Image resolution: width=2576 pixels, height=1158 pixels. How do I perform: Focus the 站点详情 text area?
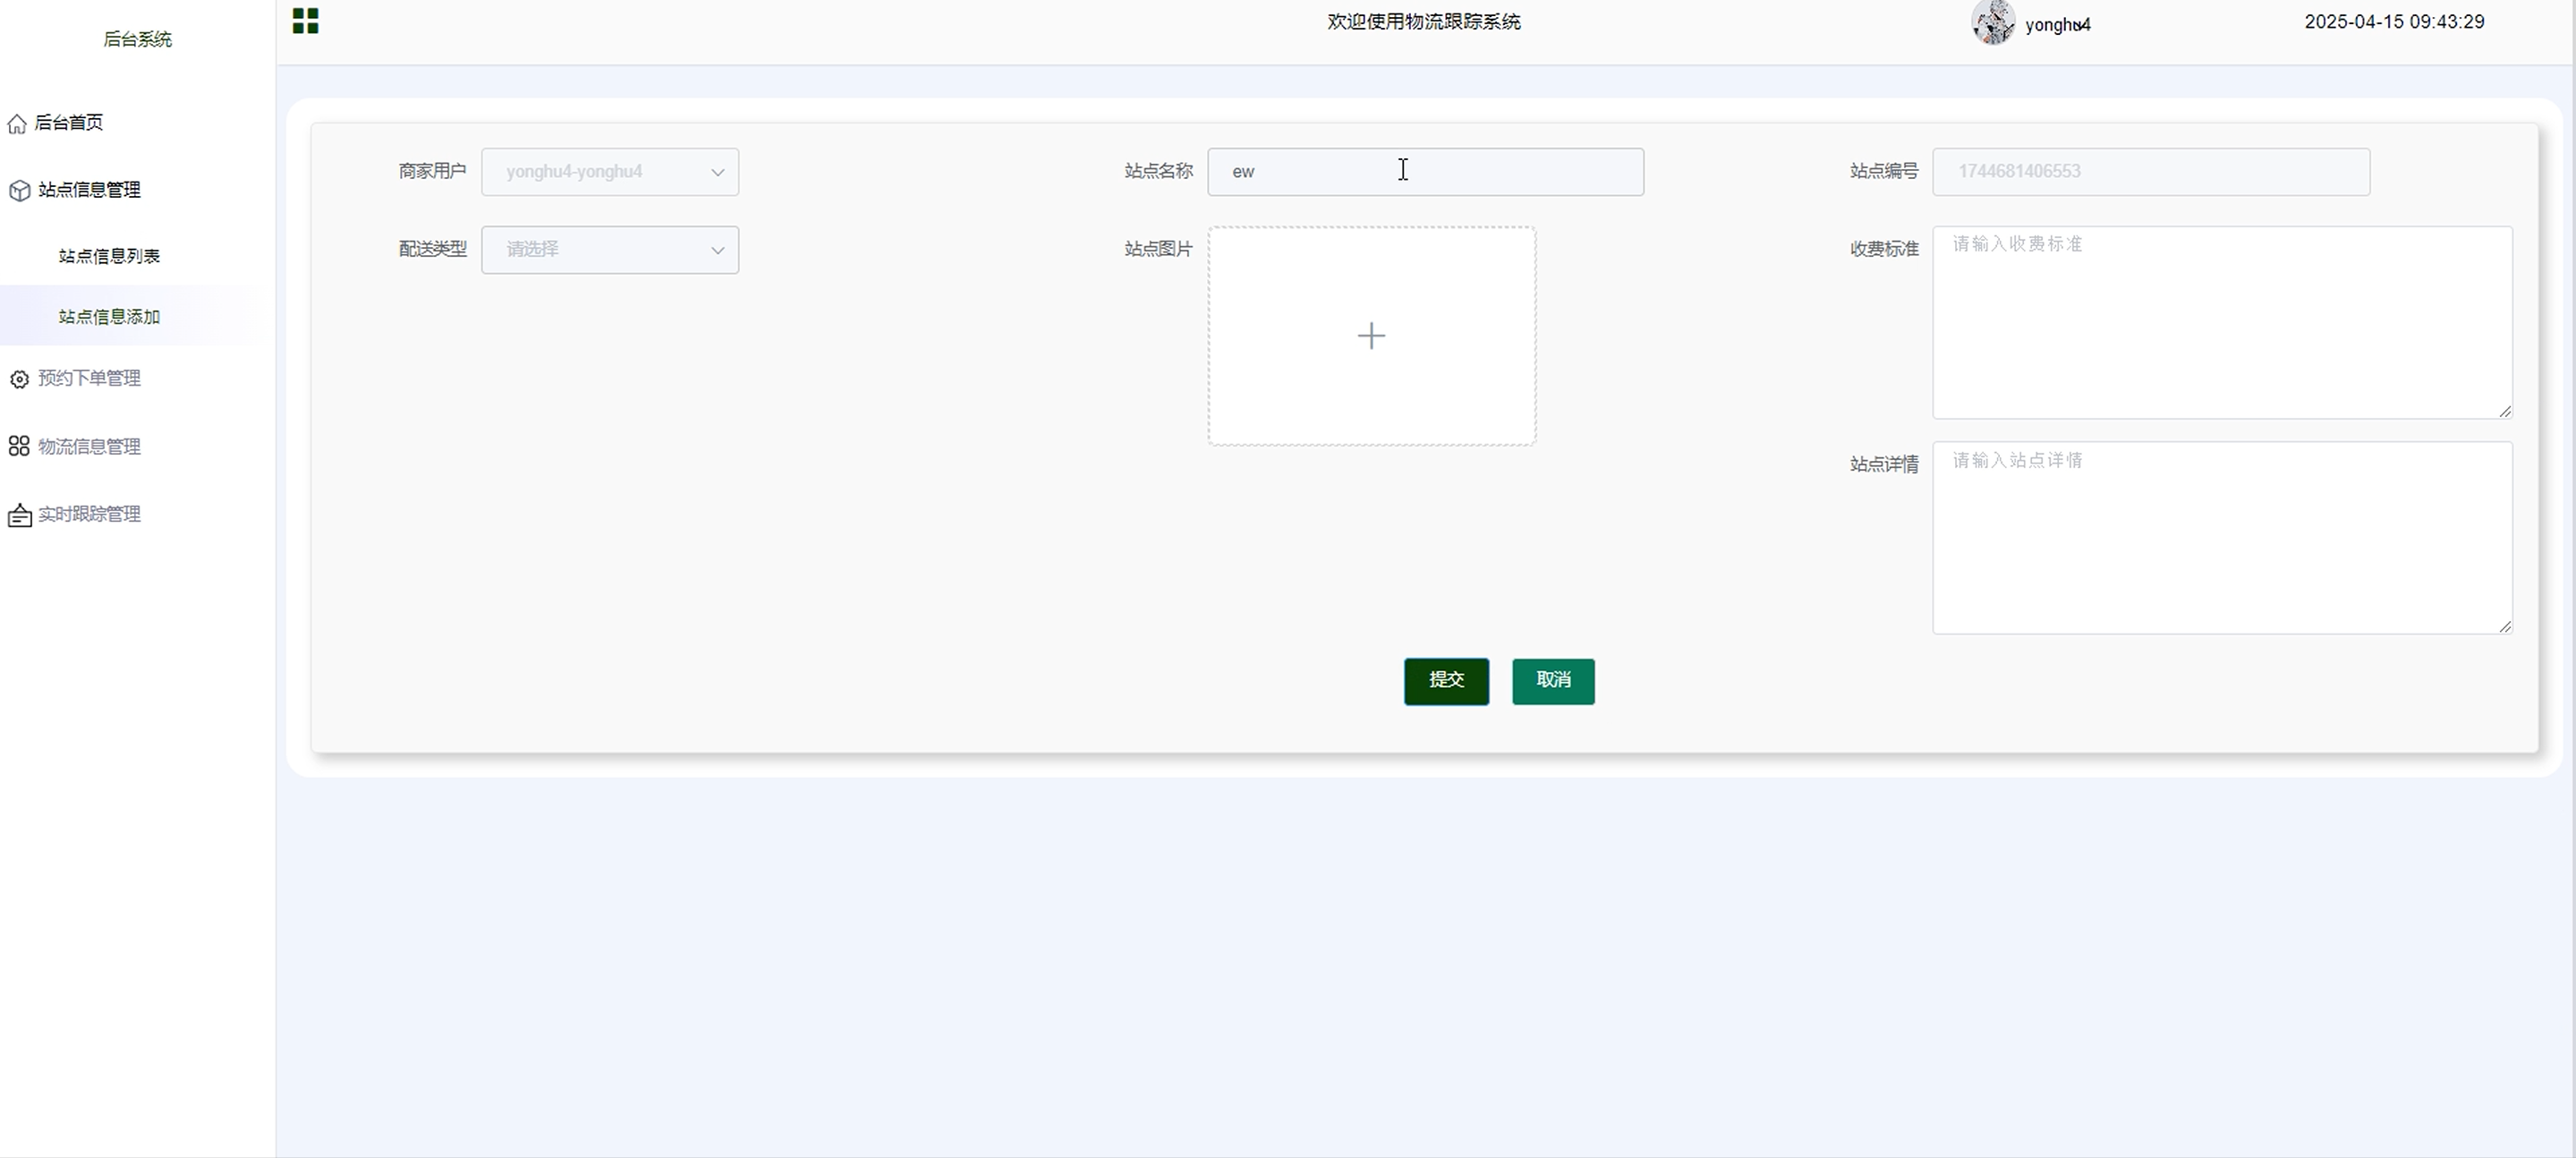2221,538
